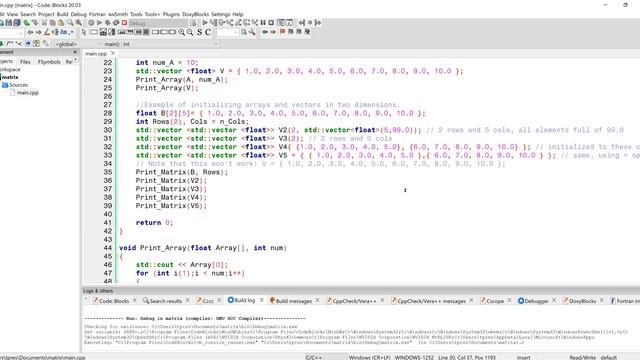Start debugging with the Debug/Continue arrow
The height and width of the screenshot is (360, 640).
click(205, 23)
